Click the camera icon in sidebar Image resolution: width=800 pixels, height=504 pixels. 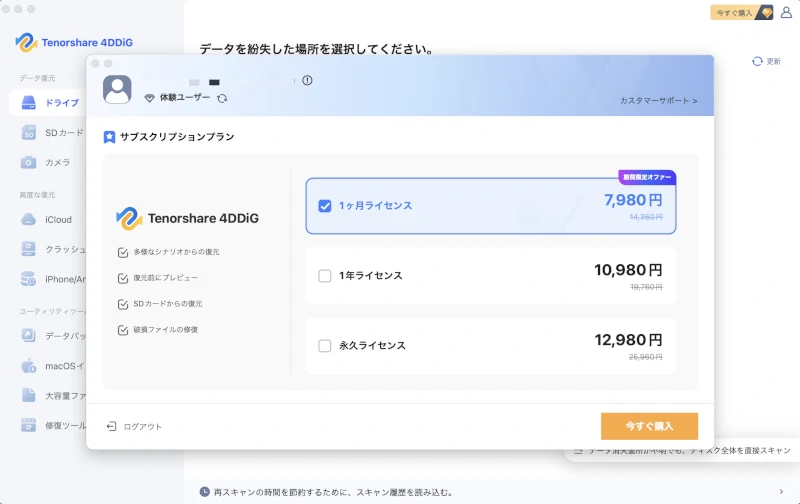pos(29,162)
